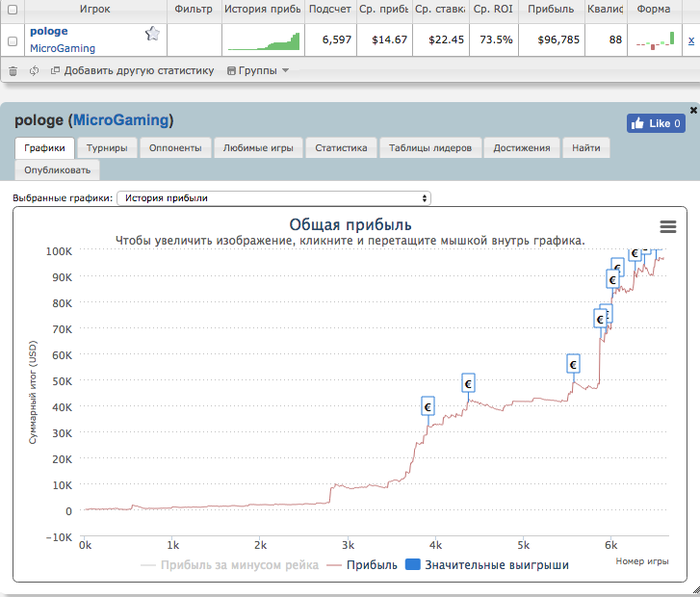Click MicroGaming link in panel title

[x=121, y=120]
